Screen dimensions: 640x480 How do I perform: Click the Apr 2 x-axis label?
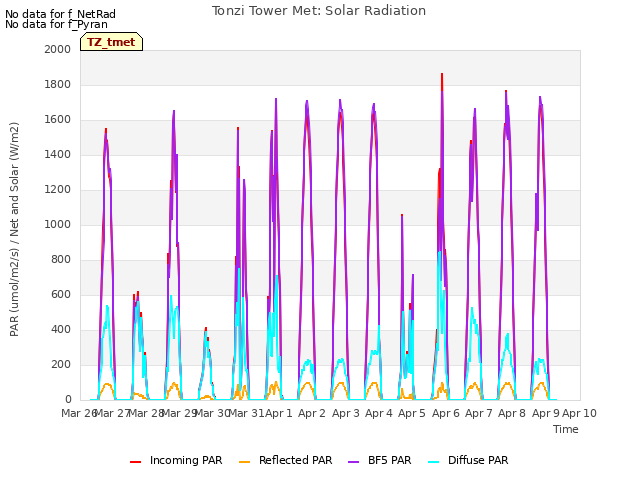(x=312, y=413)
